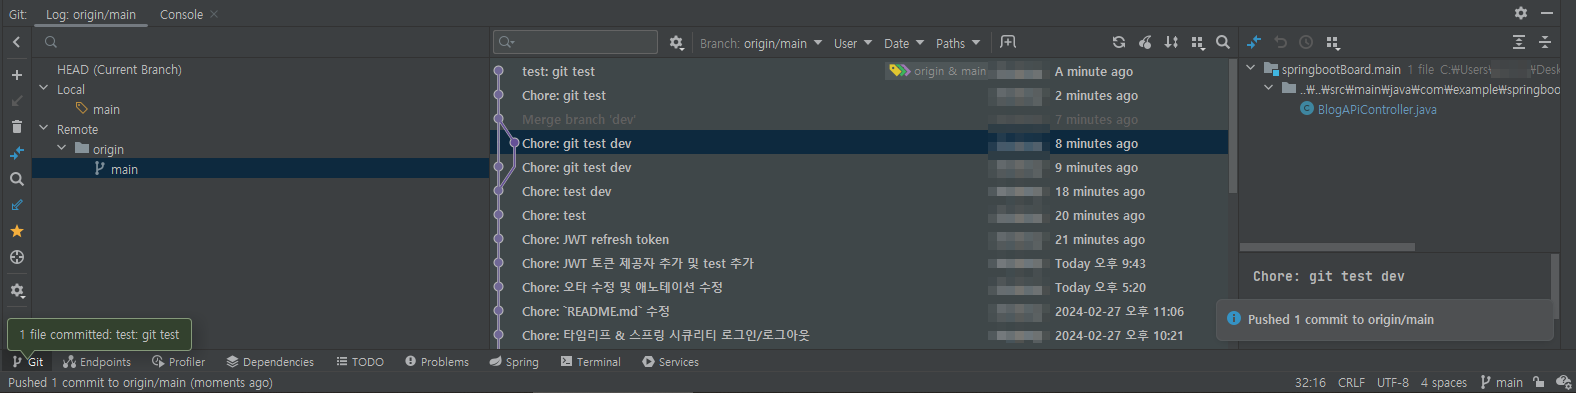This screenshot has height=393, width=1576.
Task: Open the tool window options gear
Action: pyautogui.click(x=1521, y=13)
